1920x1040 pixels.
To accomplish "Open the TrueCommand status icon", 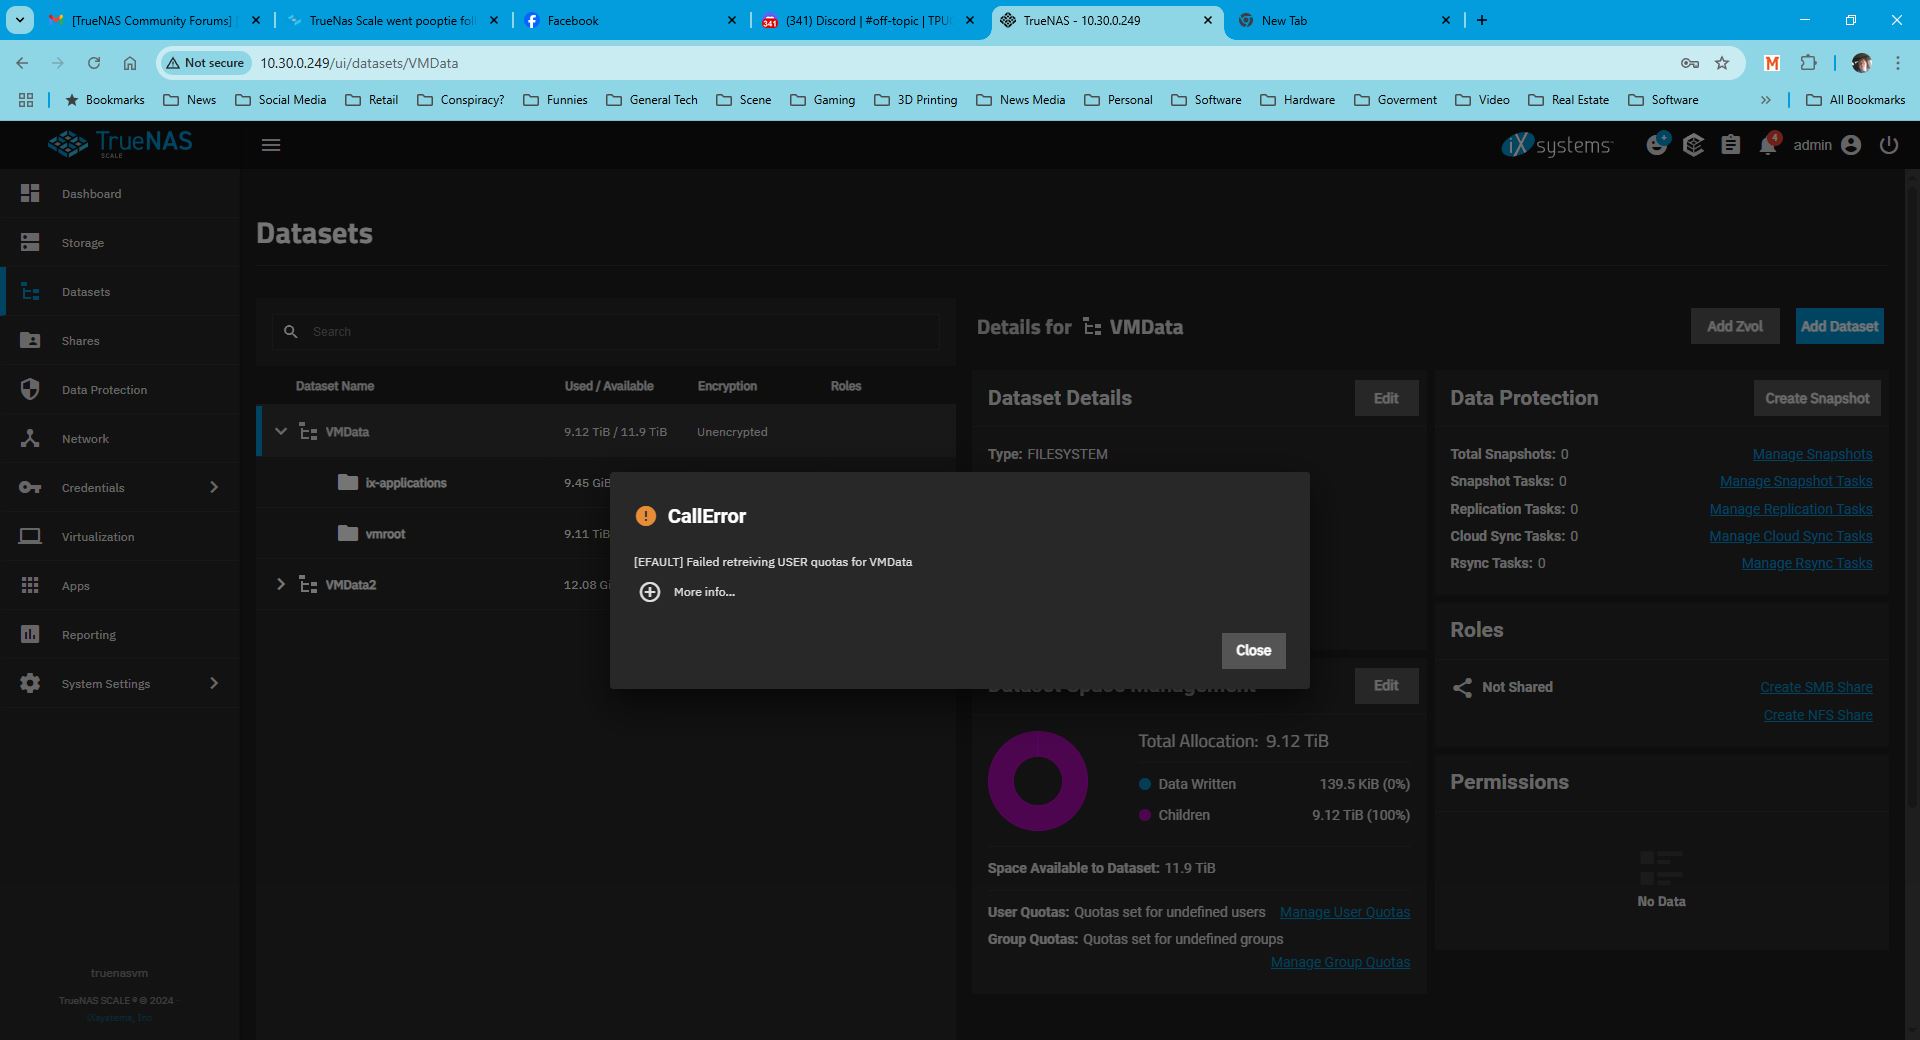I will pos(1657,145).
